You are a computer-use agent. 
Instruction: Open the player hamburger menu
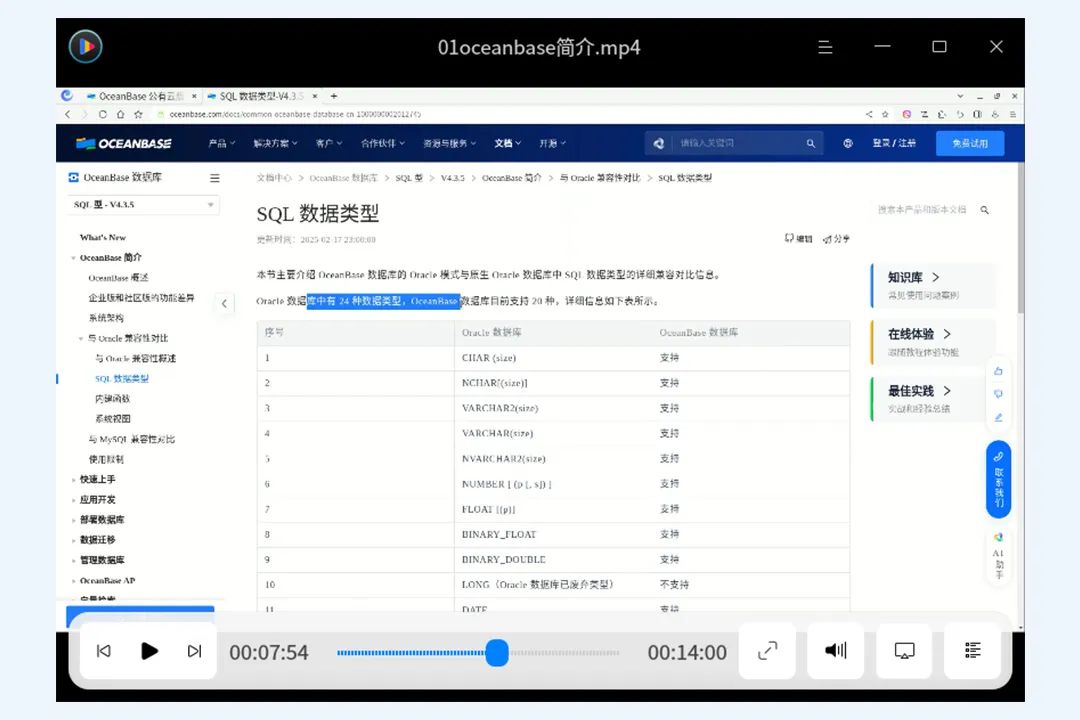[x=824, y=47]
